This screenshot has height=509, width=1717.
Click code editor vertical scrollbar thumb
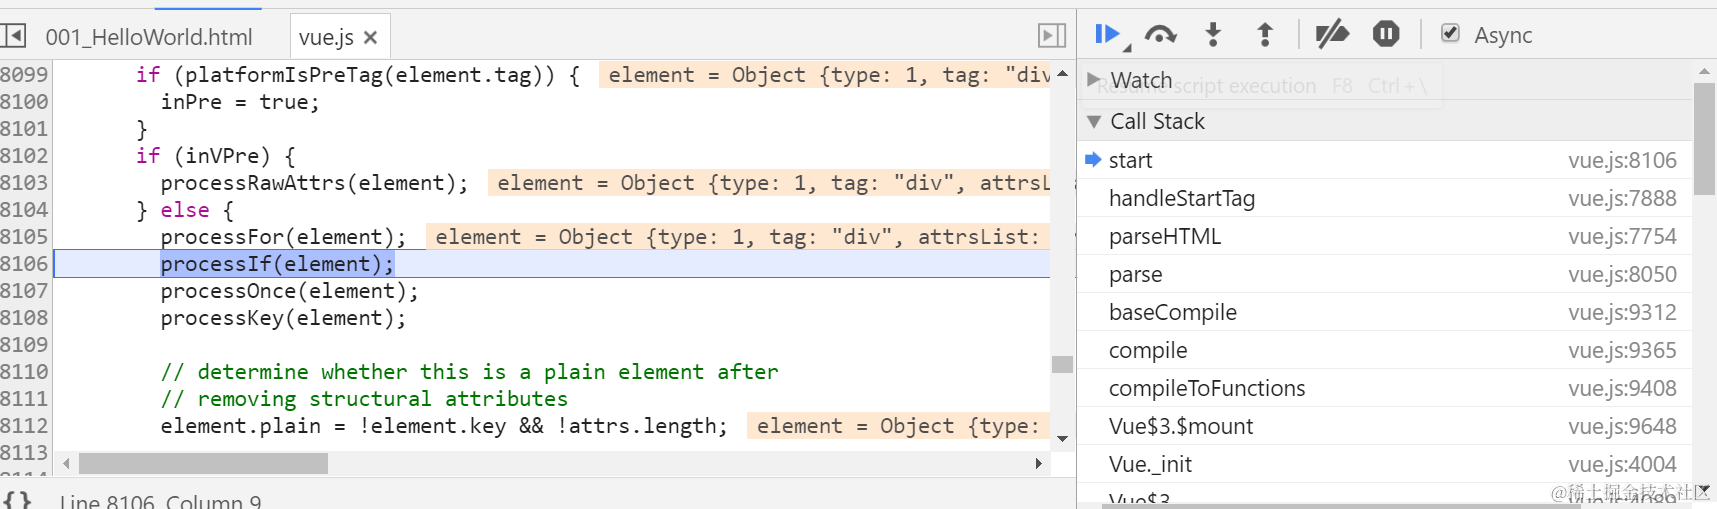pos(1062,364)
